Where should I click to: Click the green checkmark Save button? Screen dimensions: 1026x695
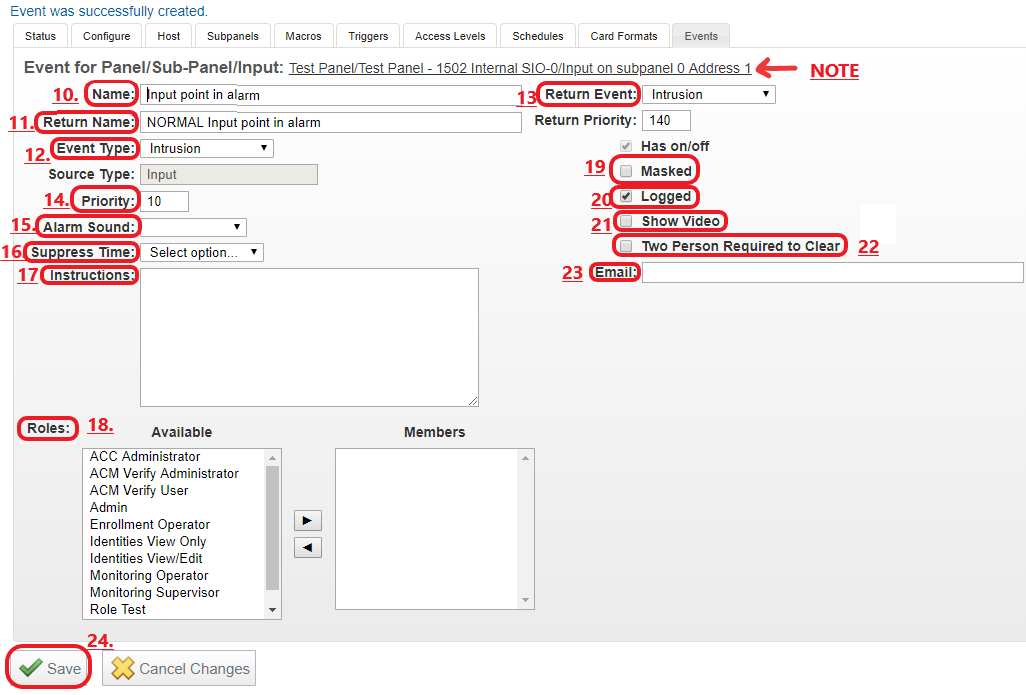click(x=50, y=668)
